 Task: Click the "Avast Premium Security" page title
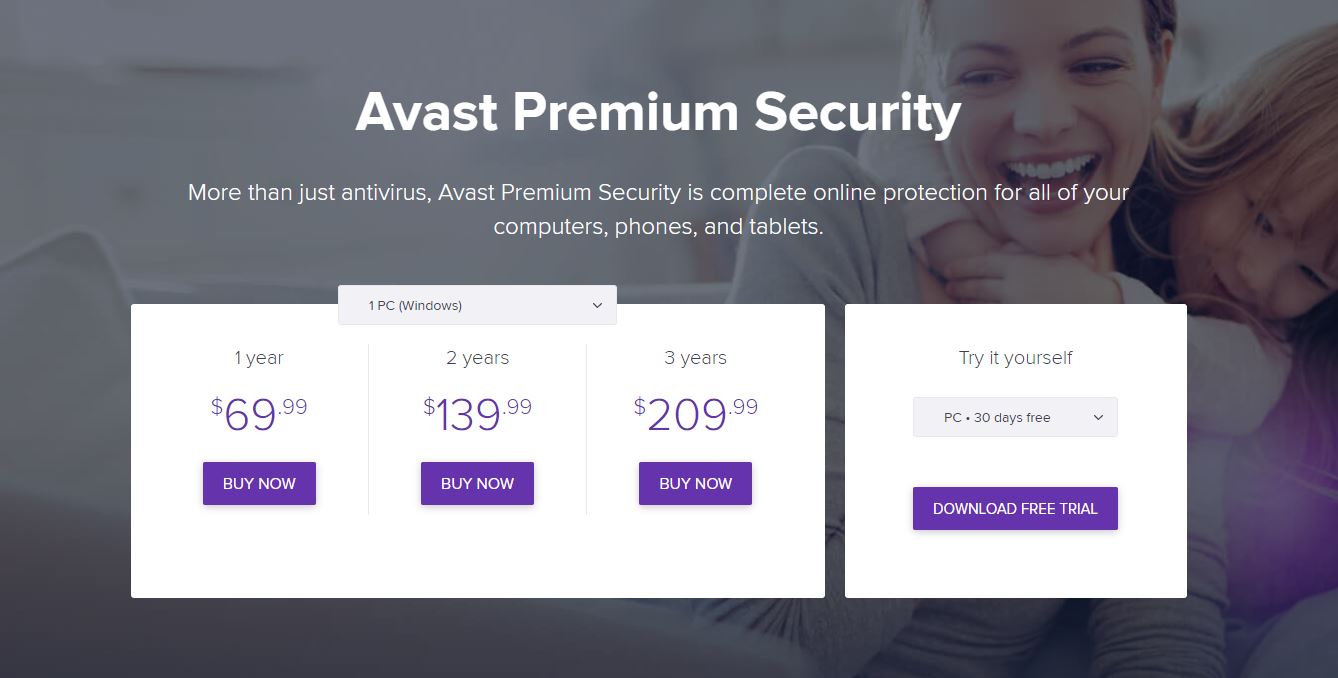pos(658,112)
